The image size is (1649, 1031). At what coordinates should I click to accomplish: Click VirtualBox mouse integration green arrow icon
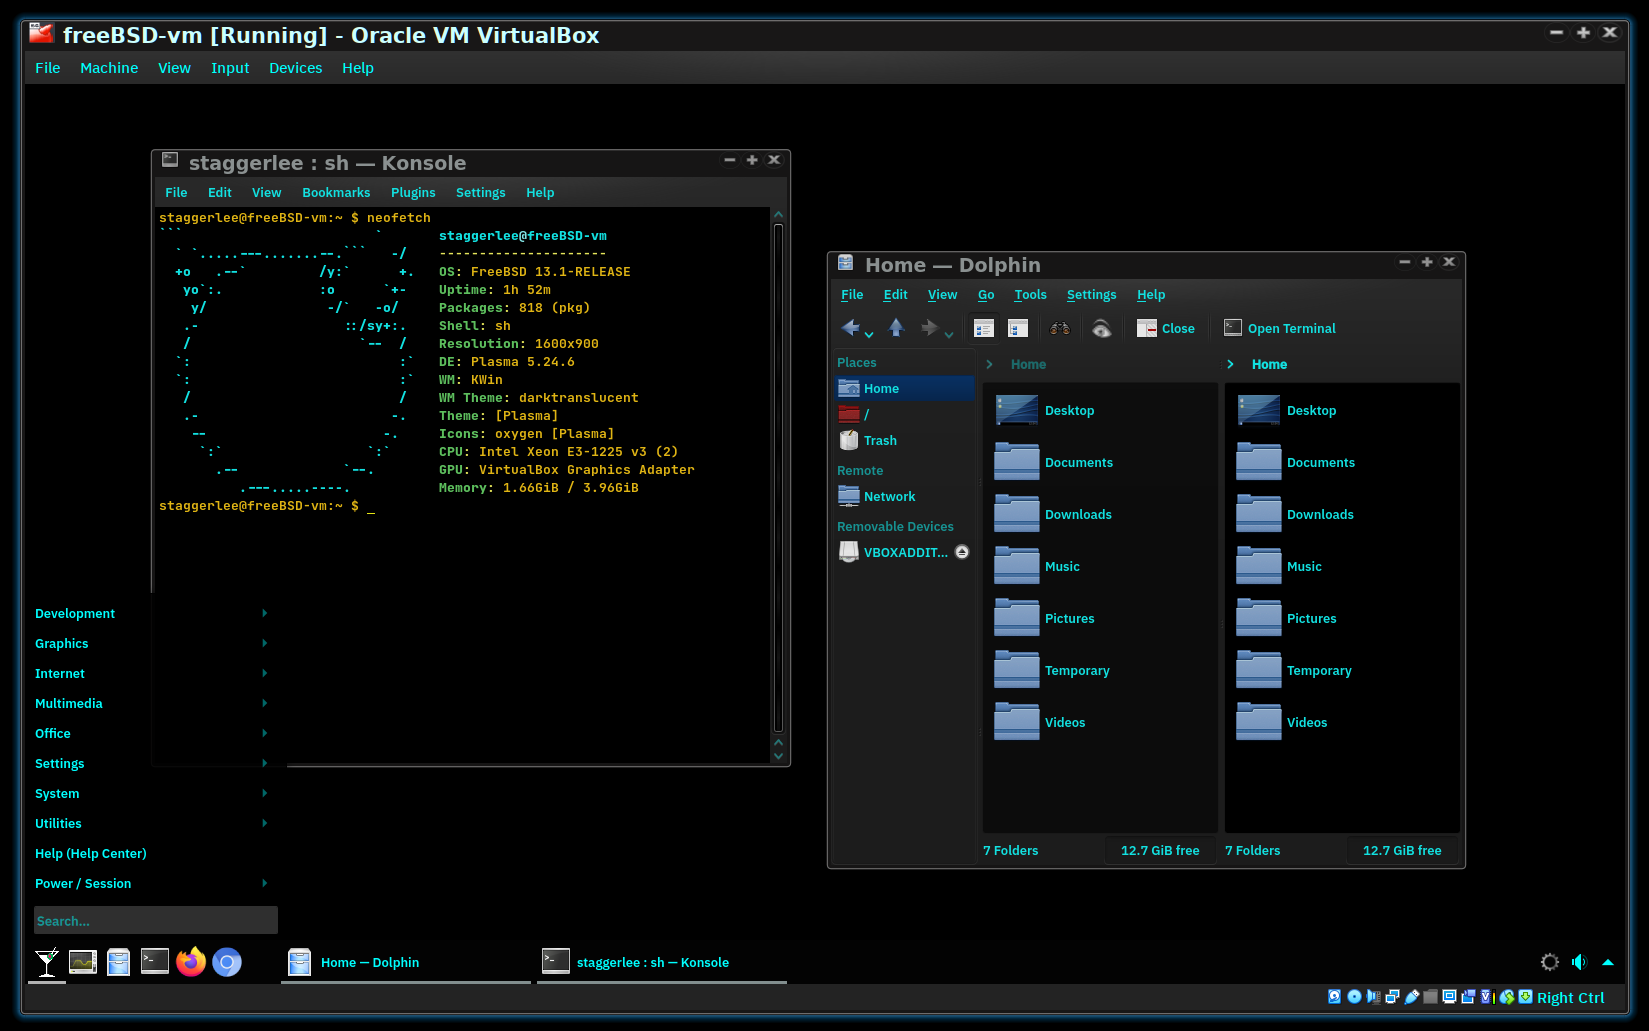tap(1506, 996)
